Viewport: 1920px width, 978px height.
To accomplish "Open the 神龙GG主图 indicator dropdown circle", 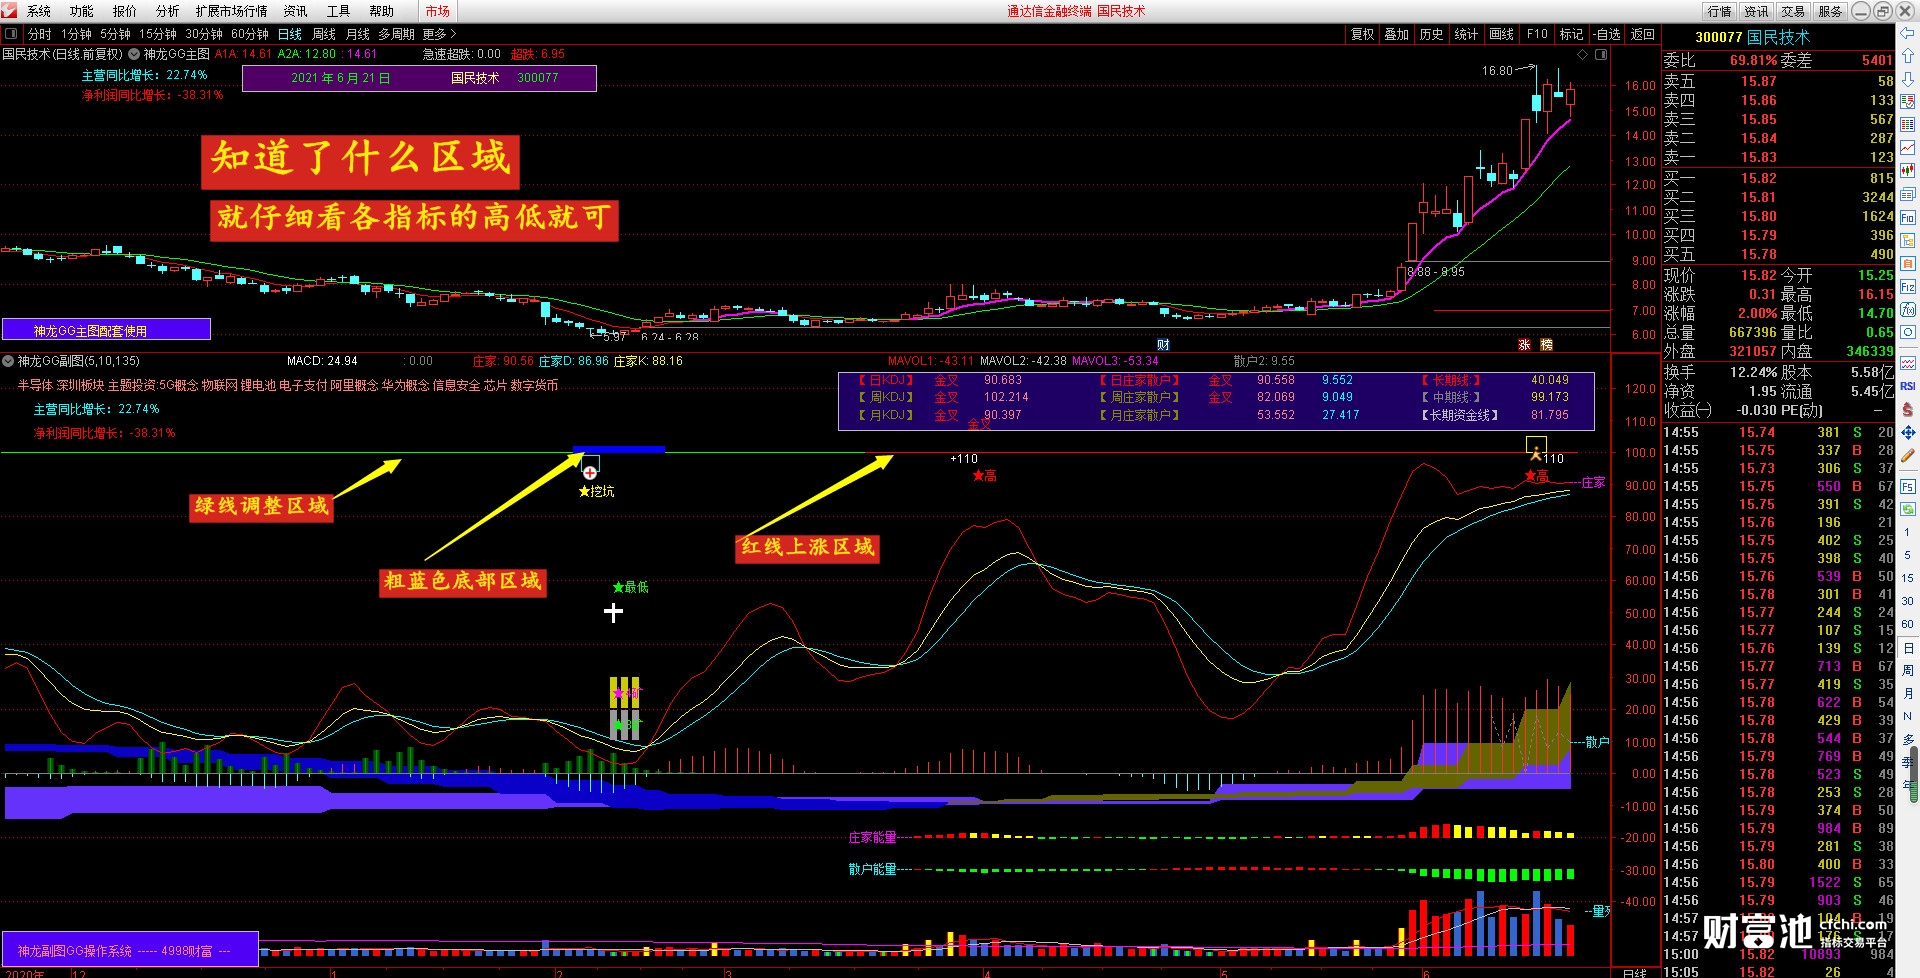I will pos(134,54).
